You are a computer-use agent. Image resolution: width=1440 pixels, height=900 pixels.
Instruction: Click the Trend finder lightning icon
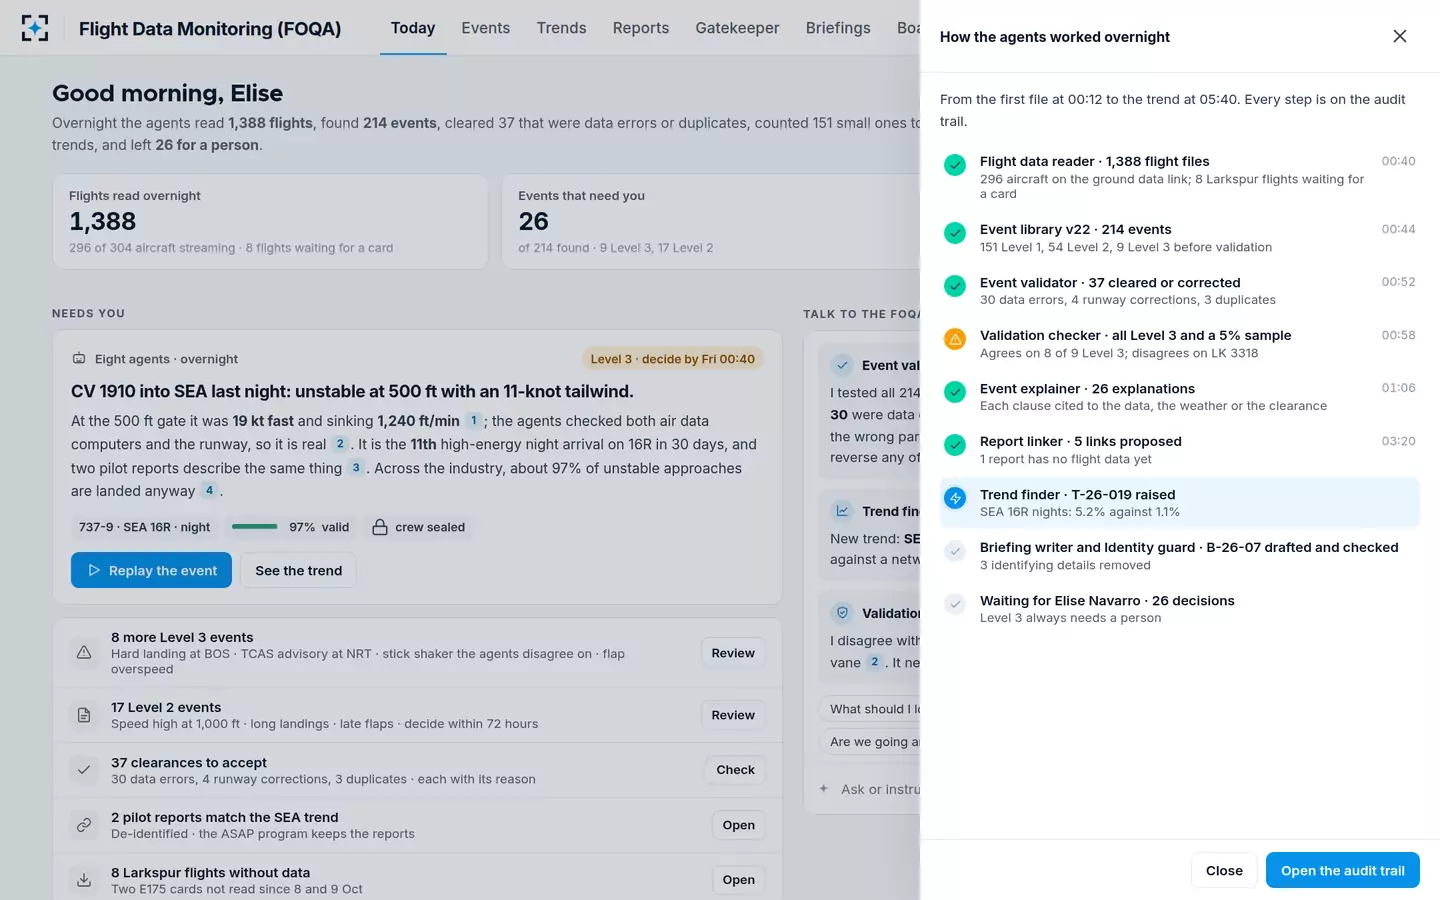click(x=955, y=497)
